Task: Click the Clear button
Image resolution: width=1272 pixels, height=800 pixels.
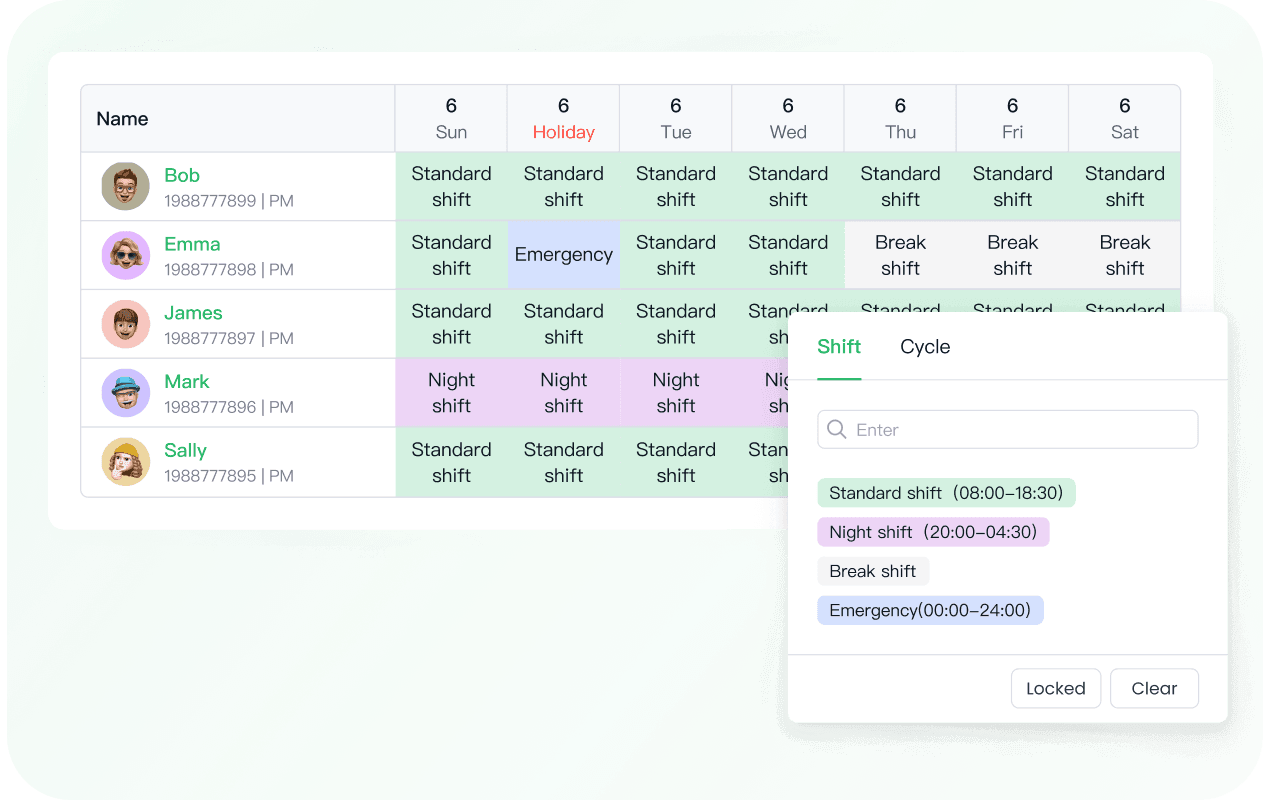Action: tap(1154, 688)
